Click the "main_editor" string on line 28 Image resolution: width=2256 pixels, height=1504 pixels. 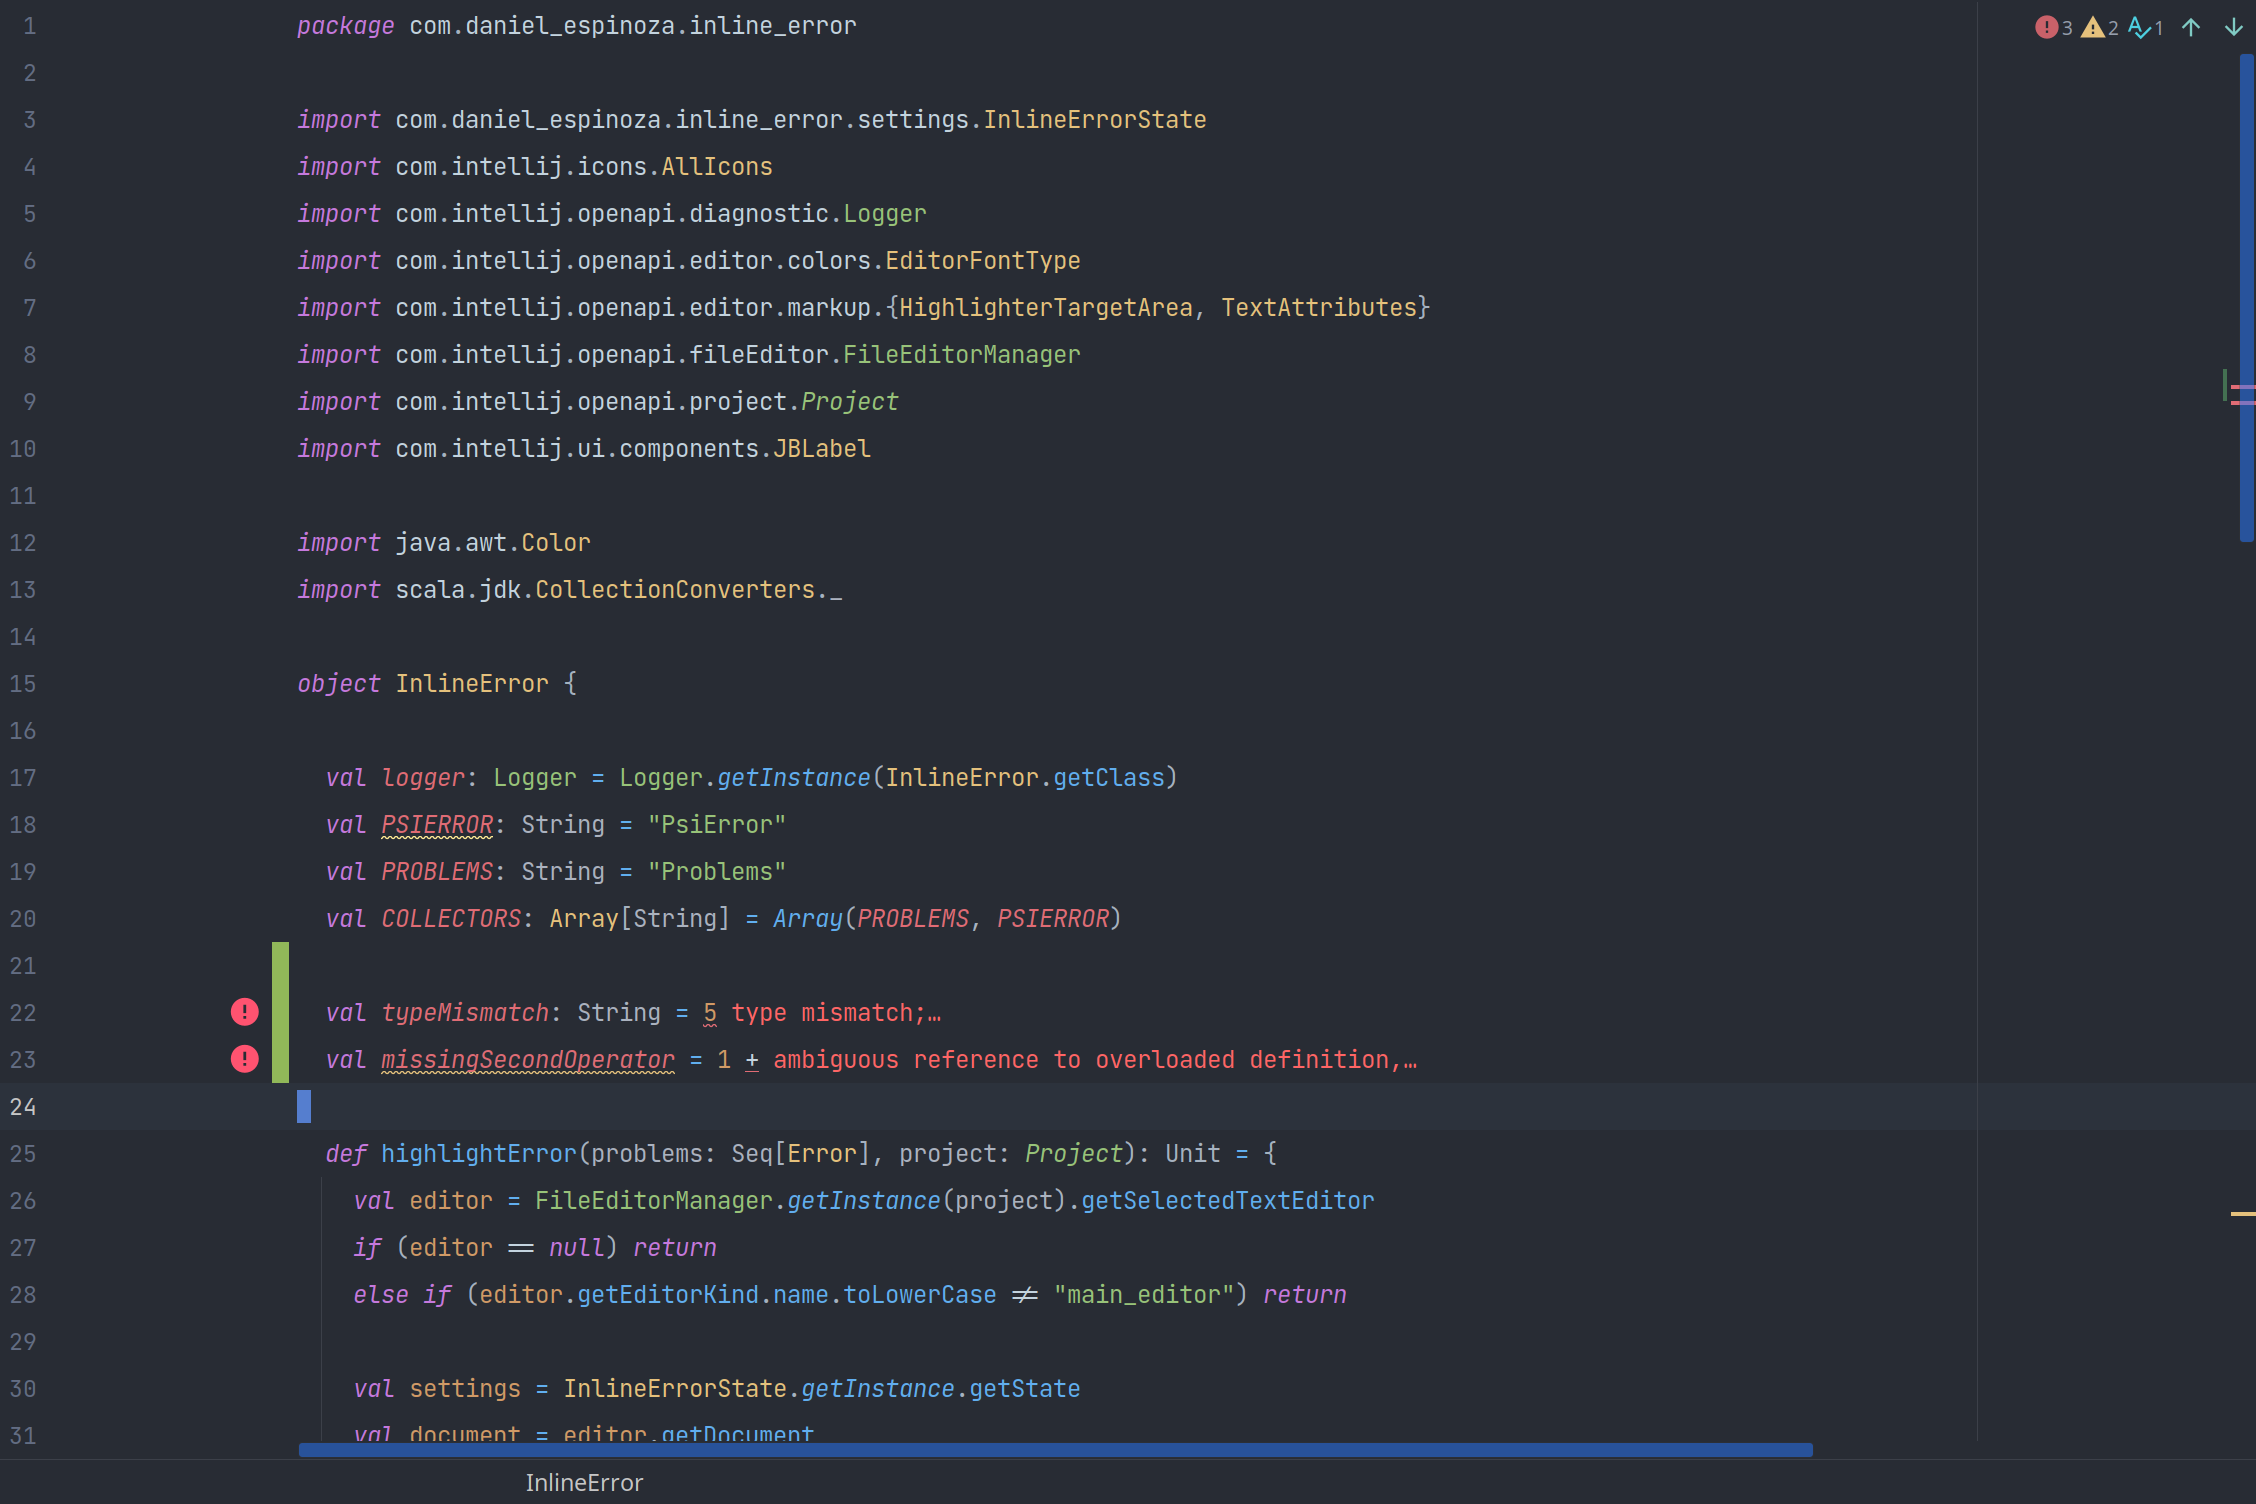[x=1144, y=1295]
